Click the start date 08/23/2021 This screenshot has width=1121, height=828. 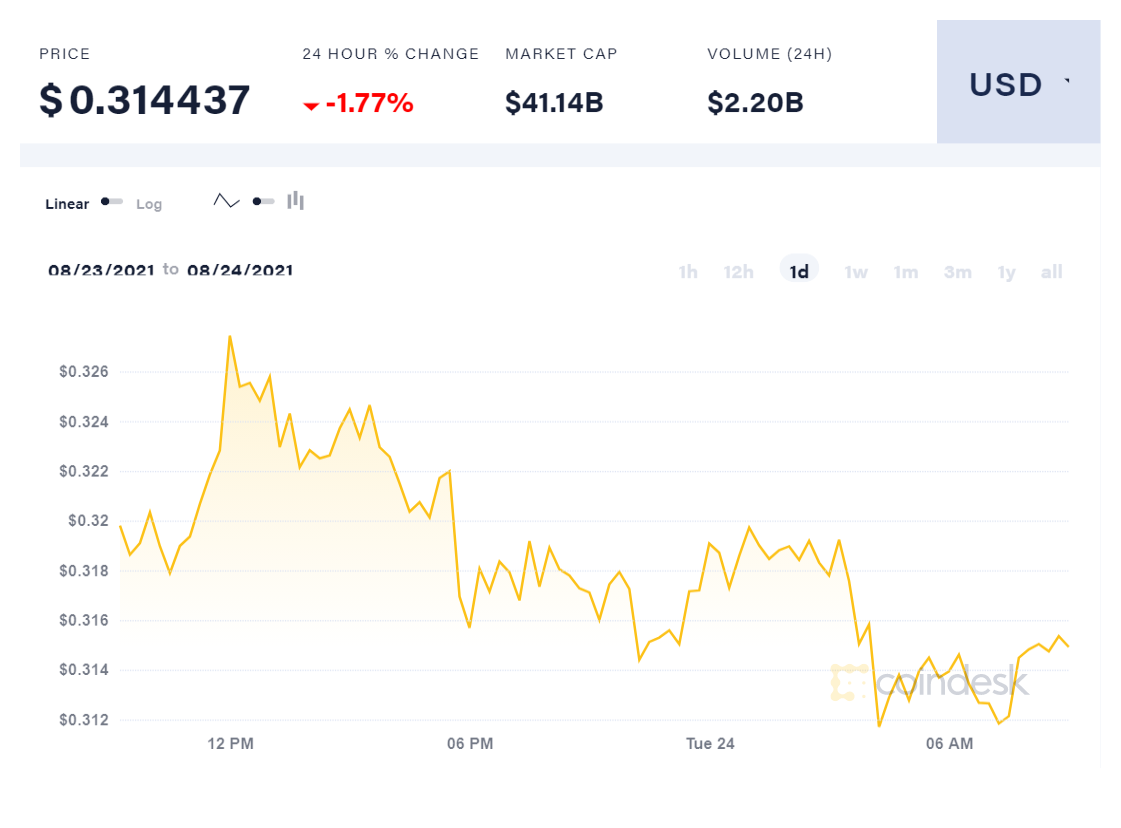click(101, 270)
